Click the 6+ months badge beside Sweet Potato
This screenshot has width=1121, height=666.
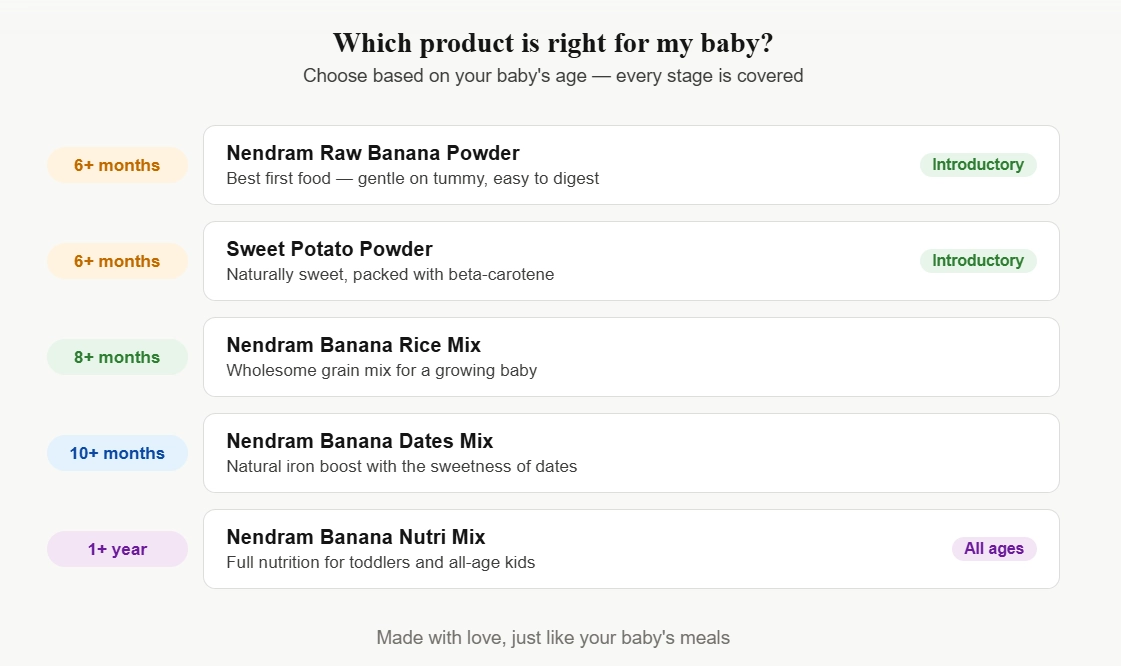click(x=117, y=261)
